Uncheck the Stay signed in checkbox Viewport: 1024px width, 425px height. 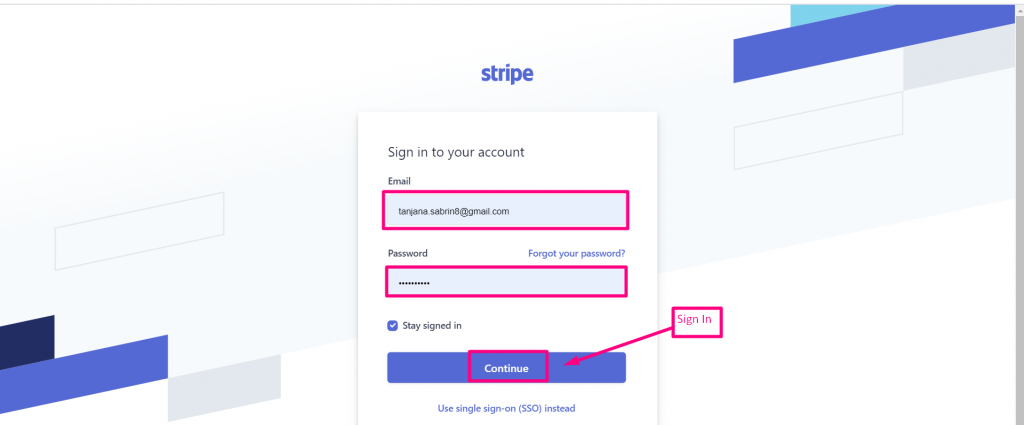393,326
